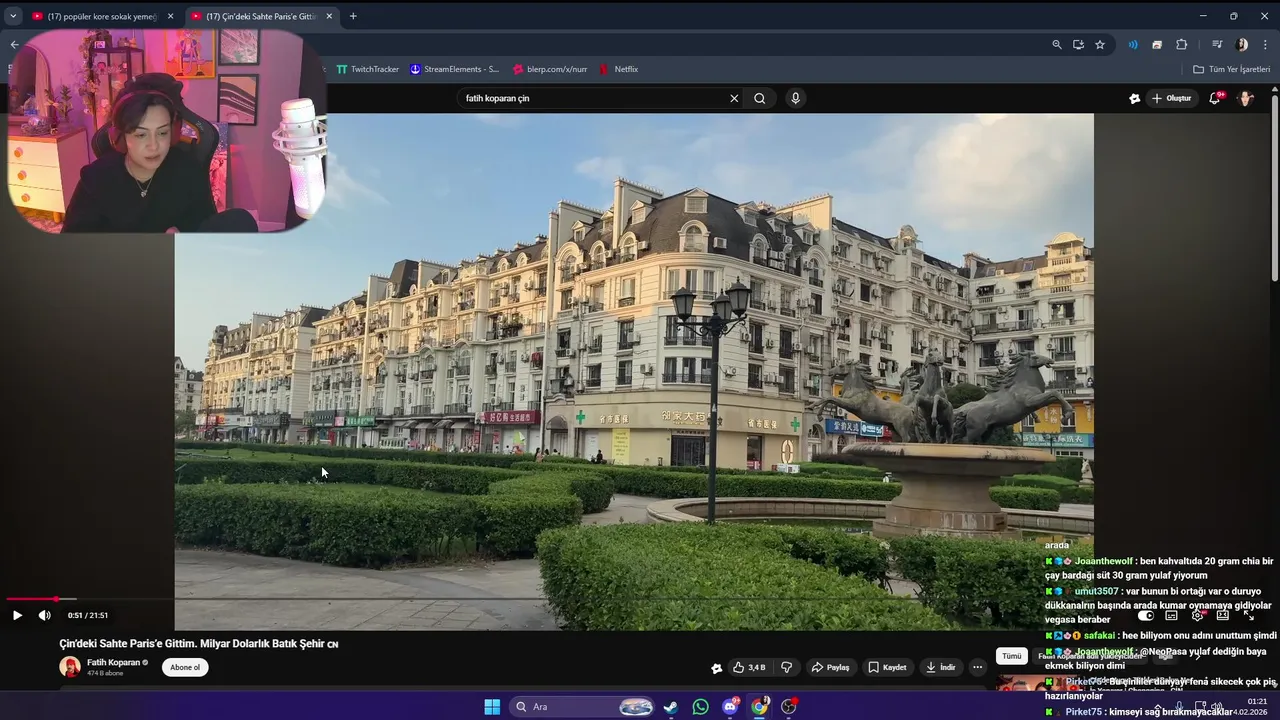Viewport: 1280px width, 720px height.
Task: Click the Oluştur create button
Action: [x=1171, y=98]
